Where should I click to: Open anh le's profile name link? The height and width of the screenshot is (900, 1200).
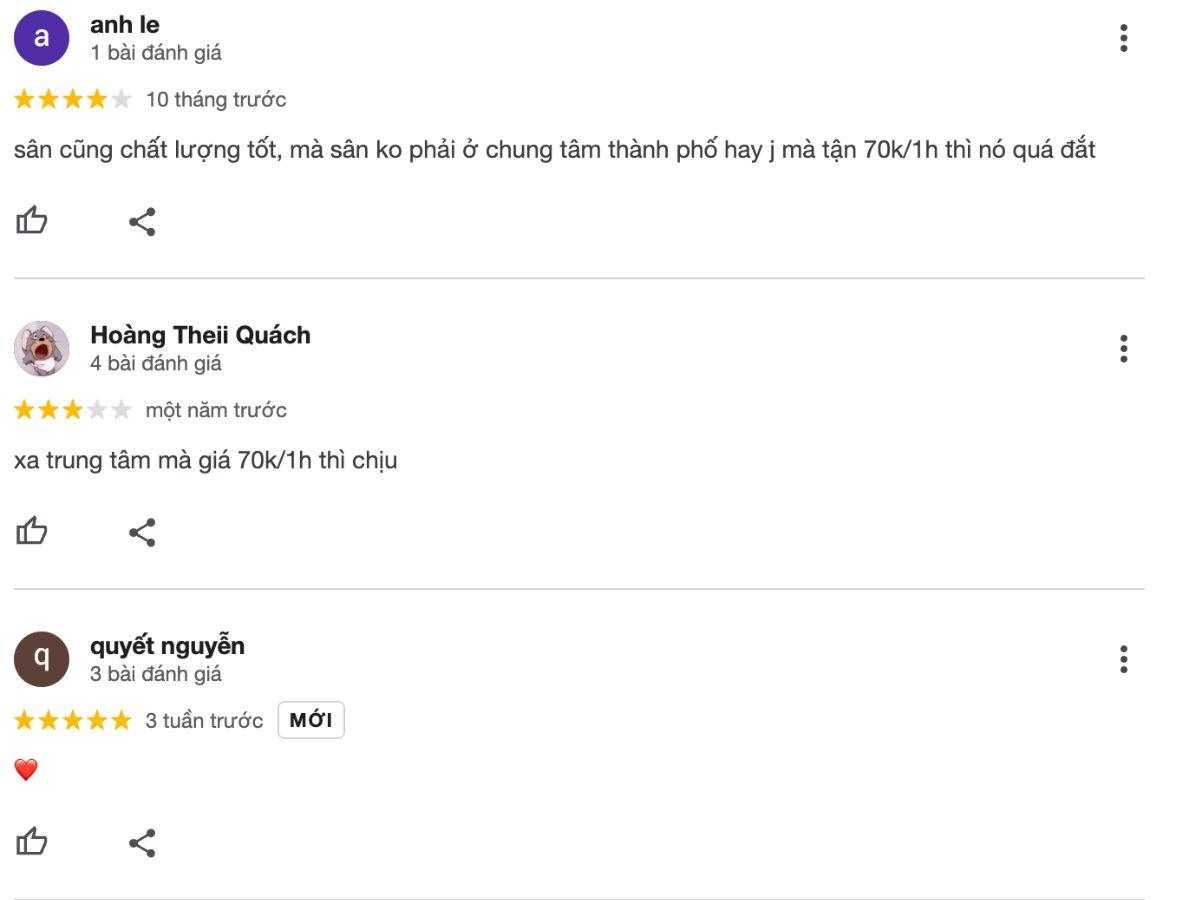(x=125, y=25)
